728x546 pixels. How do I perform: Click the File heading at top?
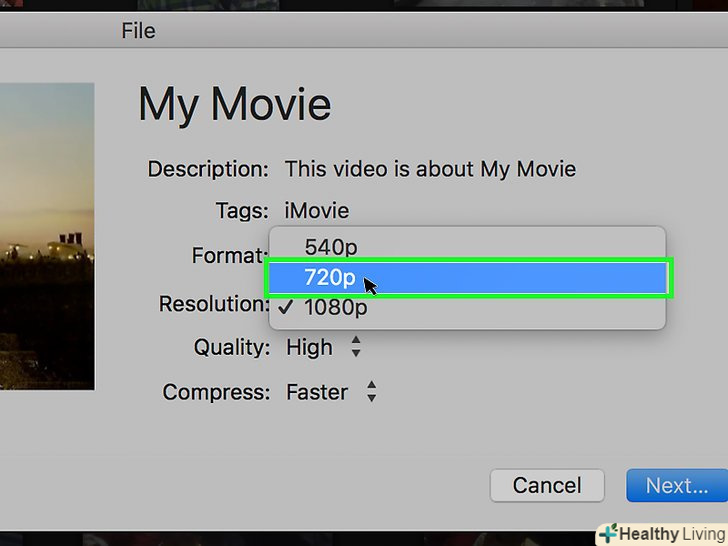pyautogui.click(x=138, y=31)
